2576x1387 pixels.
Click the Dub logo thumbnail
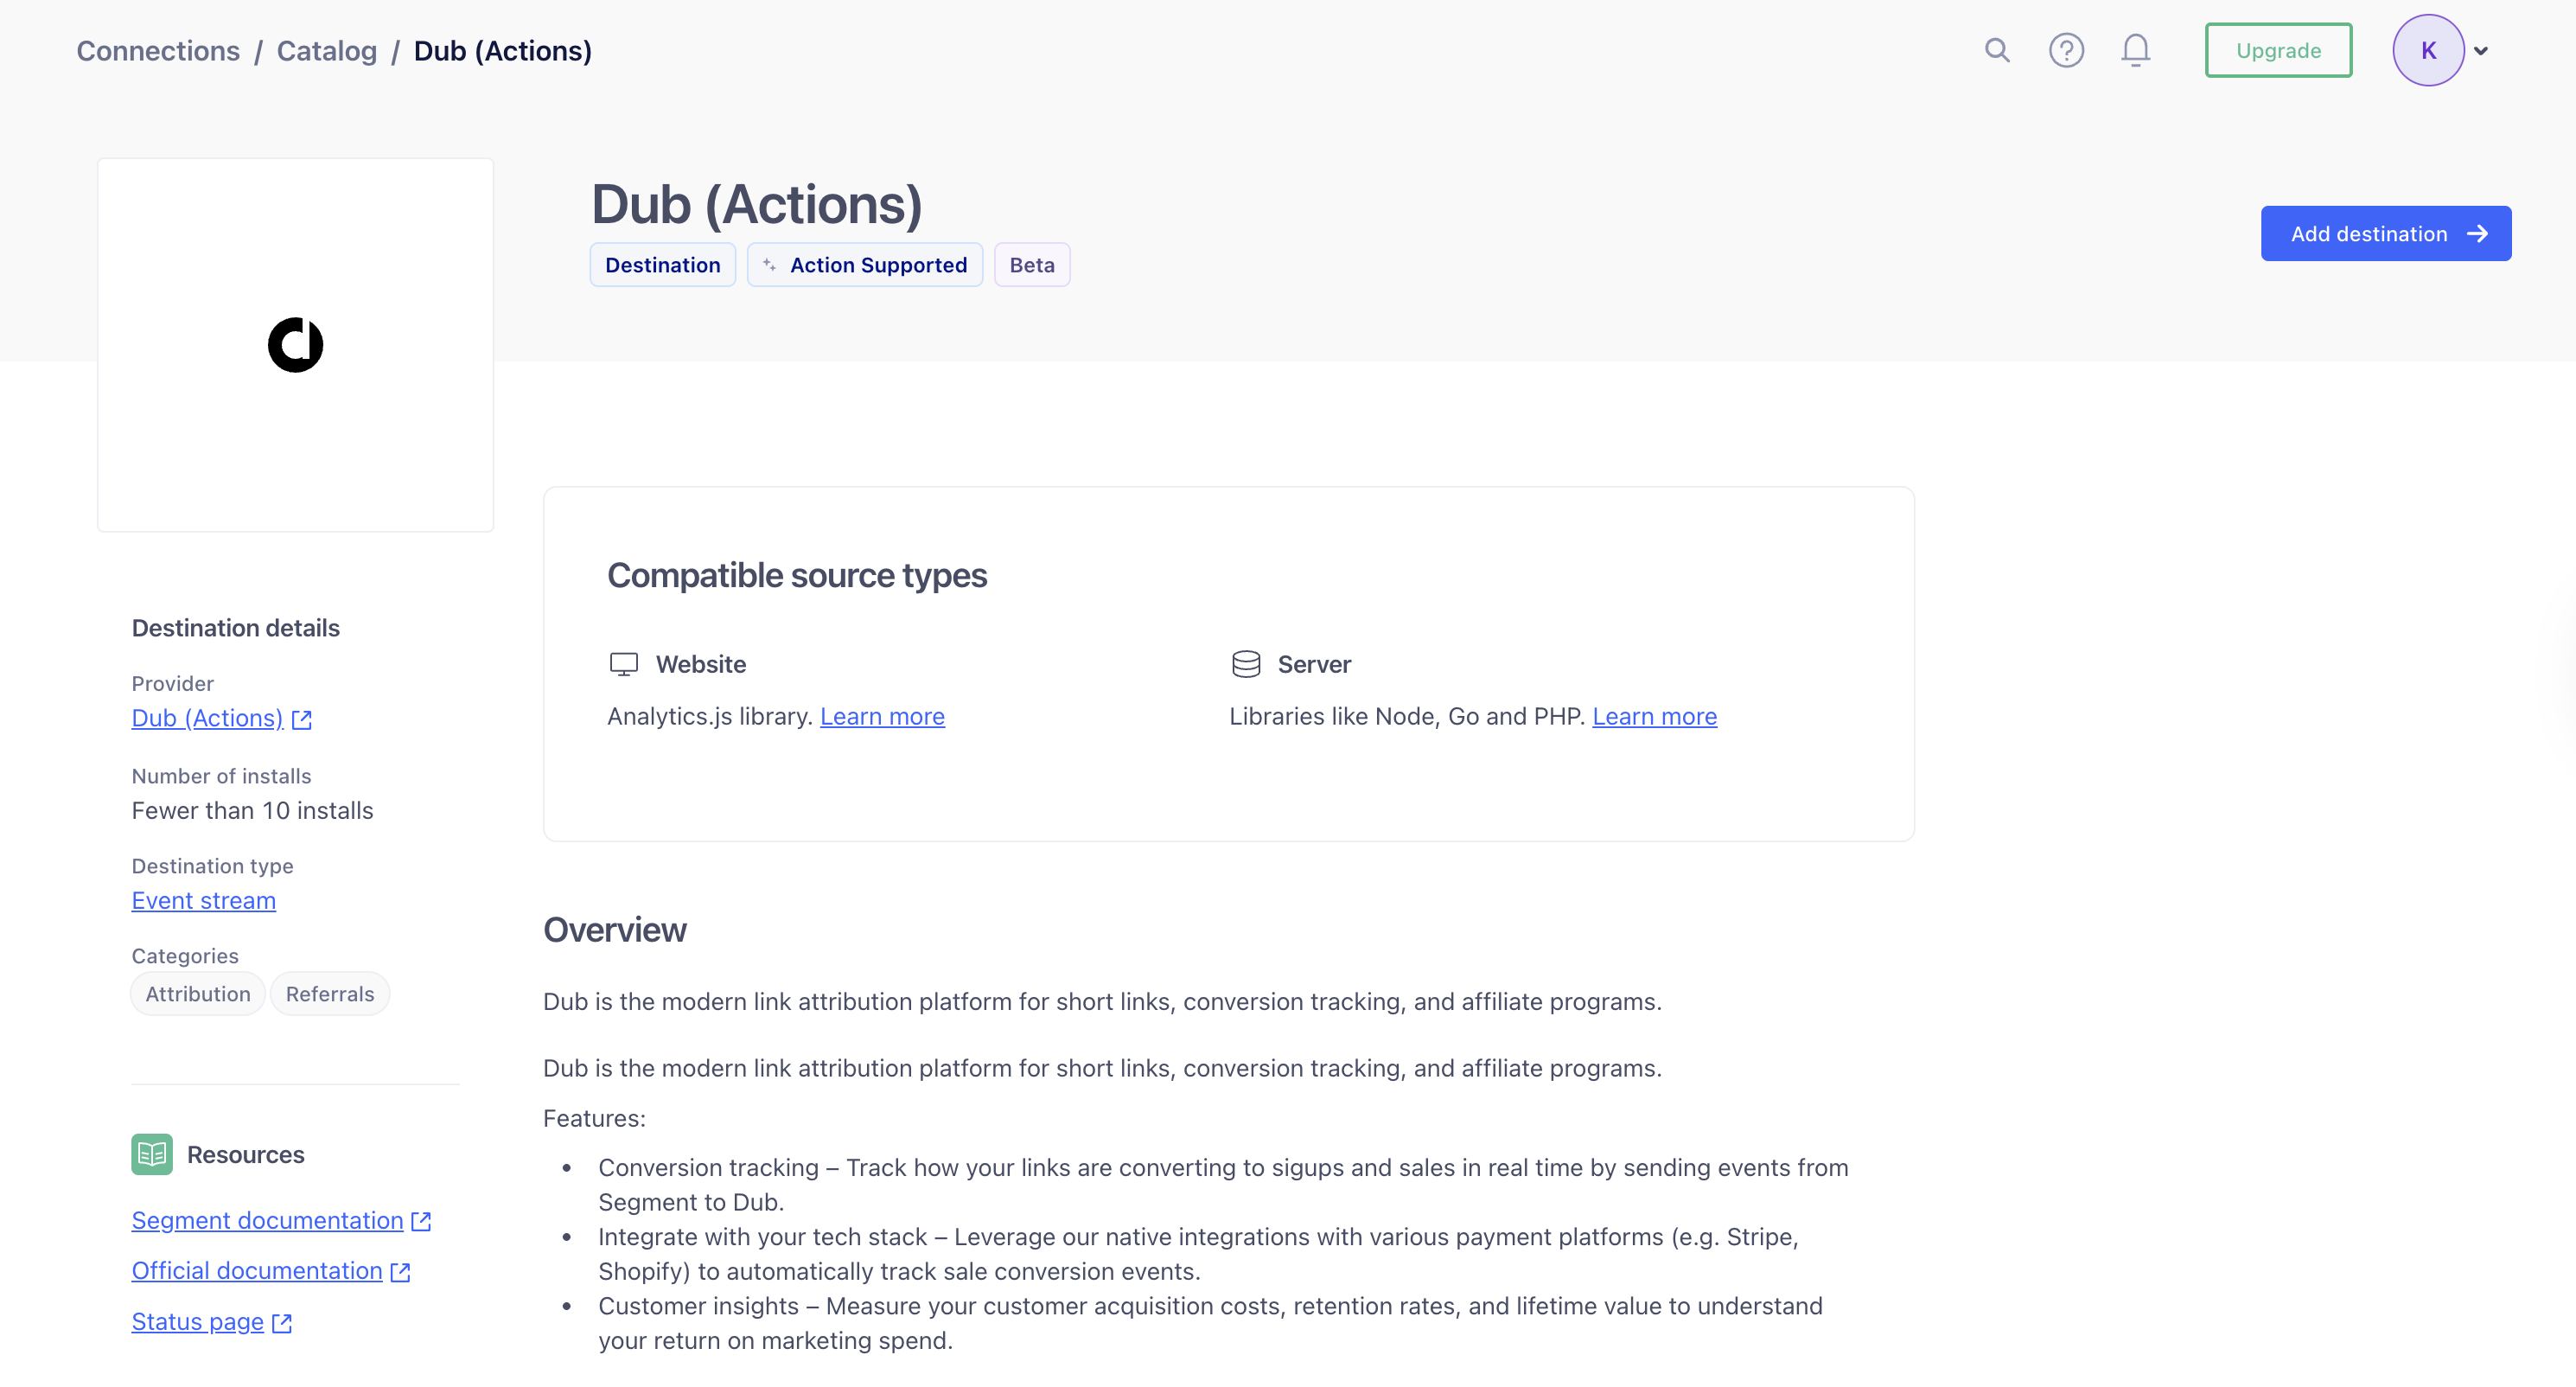[x=295, y=345]
